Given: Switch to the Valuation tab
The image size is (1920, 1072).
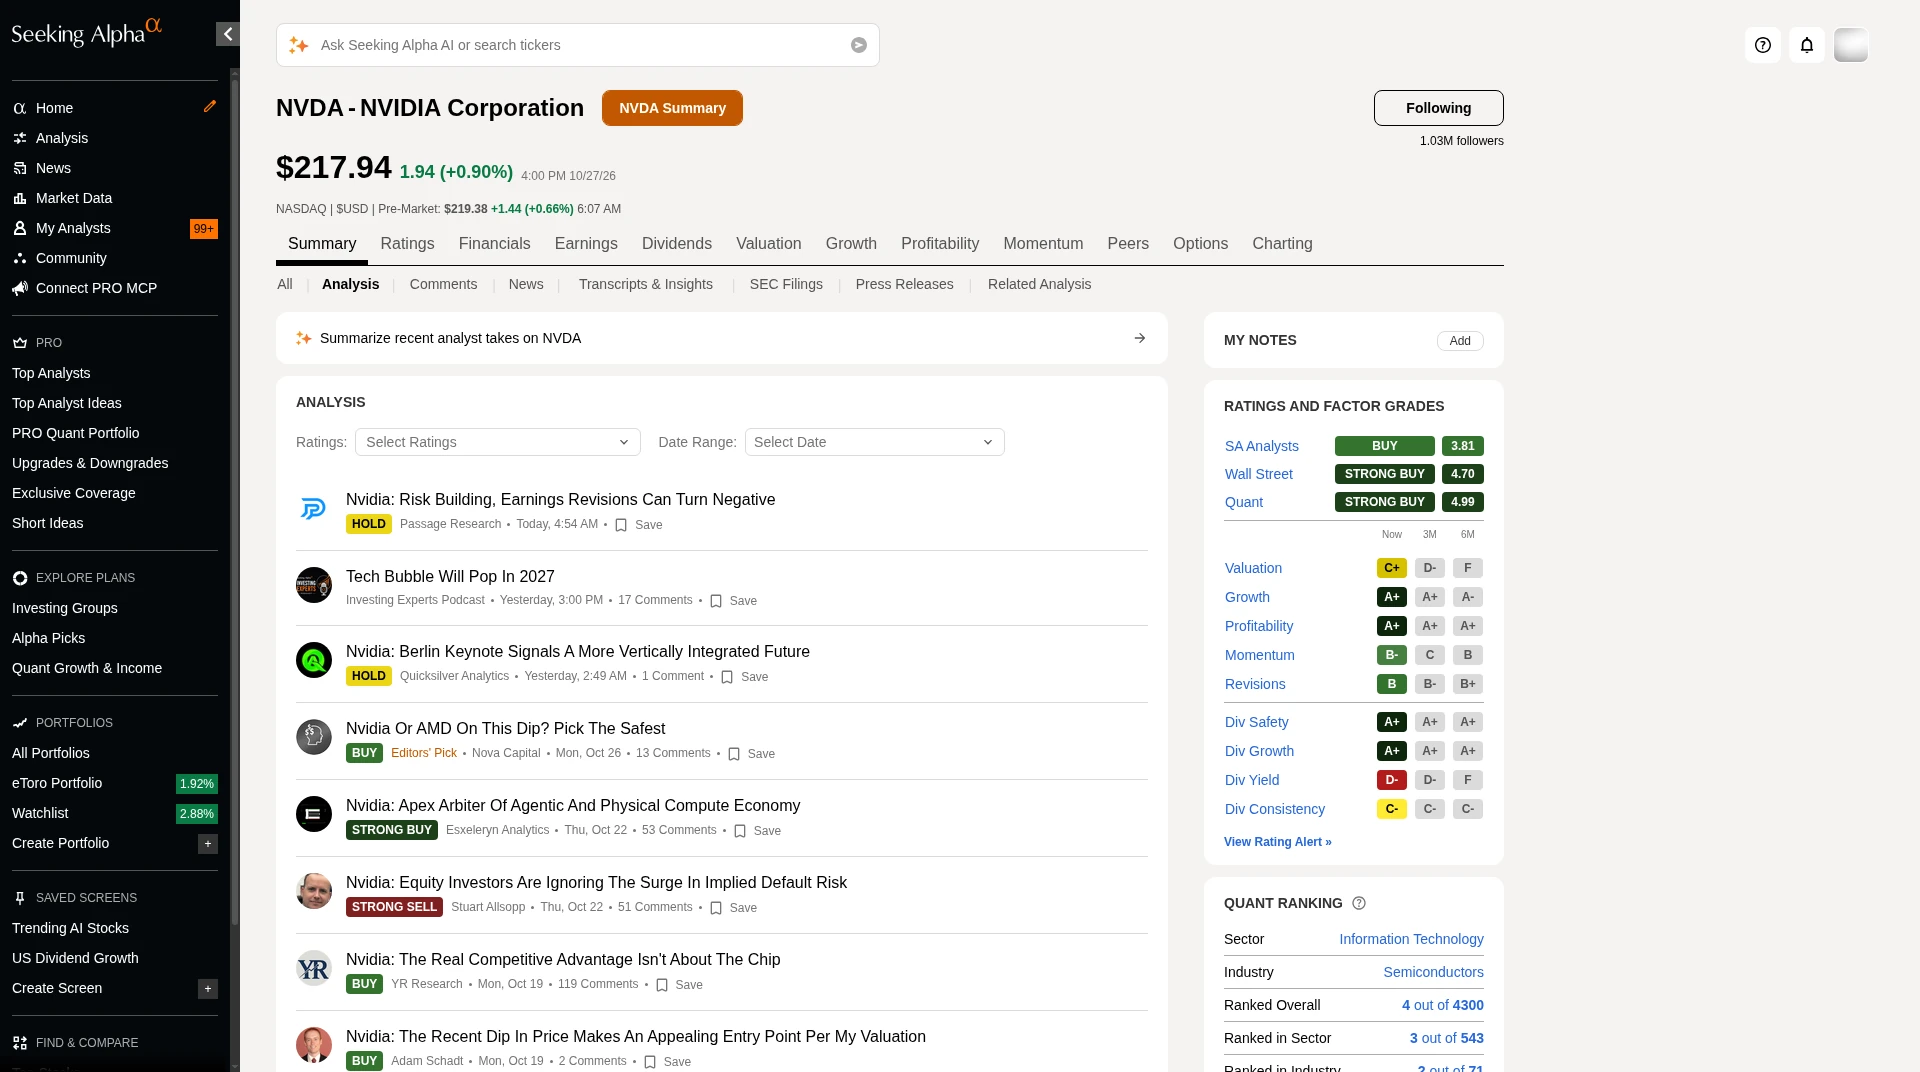Looking at the screenshot, I should point(768,244).
